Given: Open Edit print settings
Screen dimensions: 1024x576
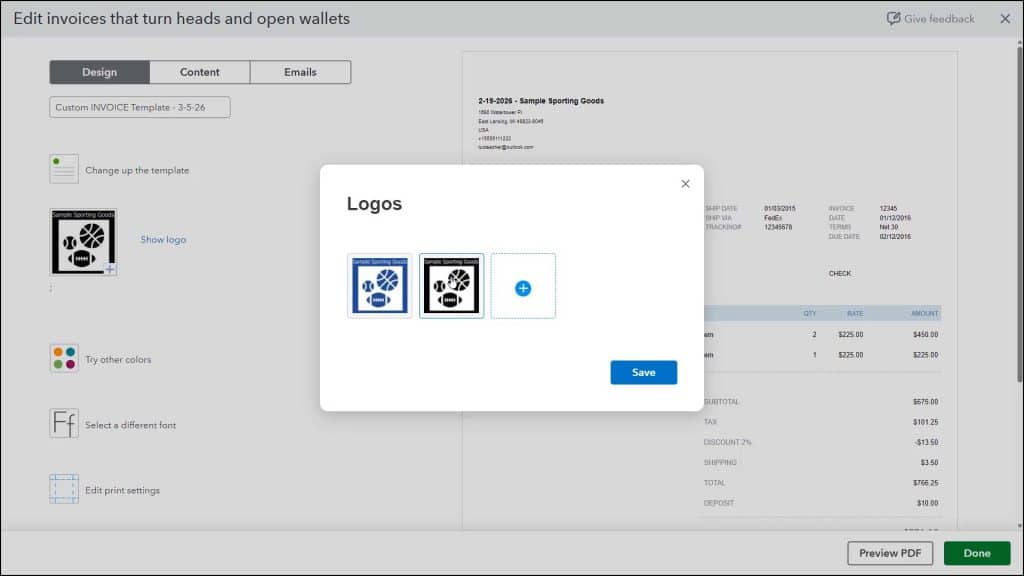Looking at the screenshot, I should click(x=63, y=489).
